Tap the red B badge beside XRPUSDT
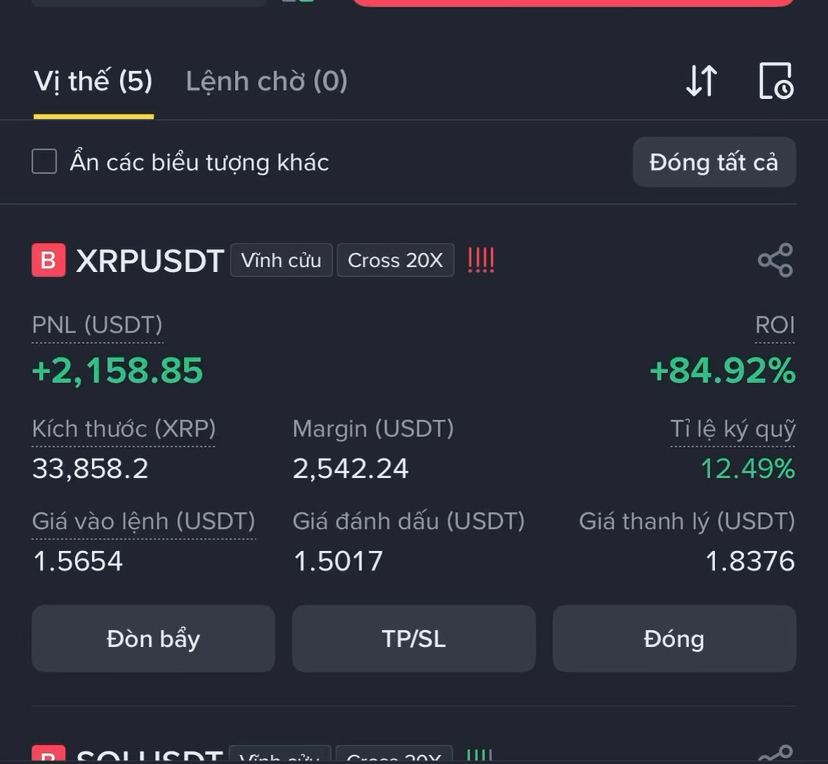The height and width of the screenshot is (764, 828). pyautogui.click(x=49, y=260)
